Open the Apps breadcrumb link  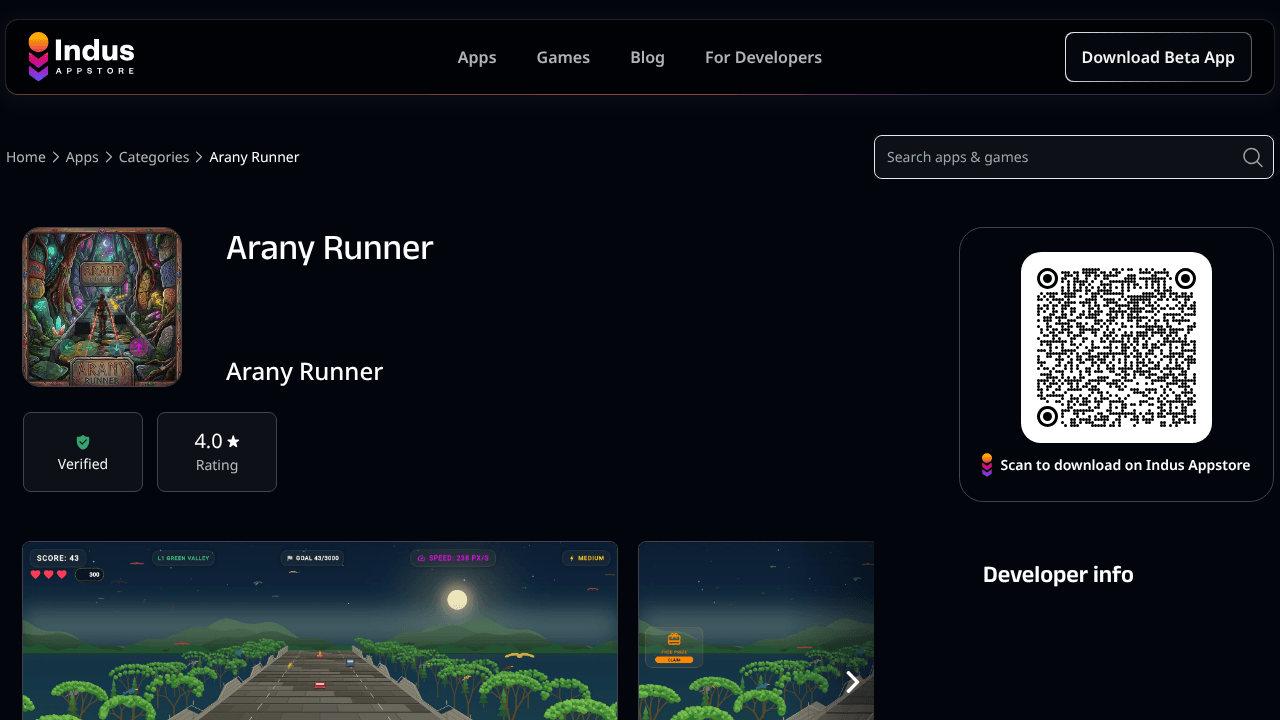(x=82, y=157)
